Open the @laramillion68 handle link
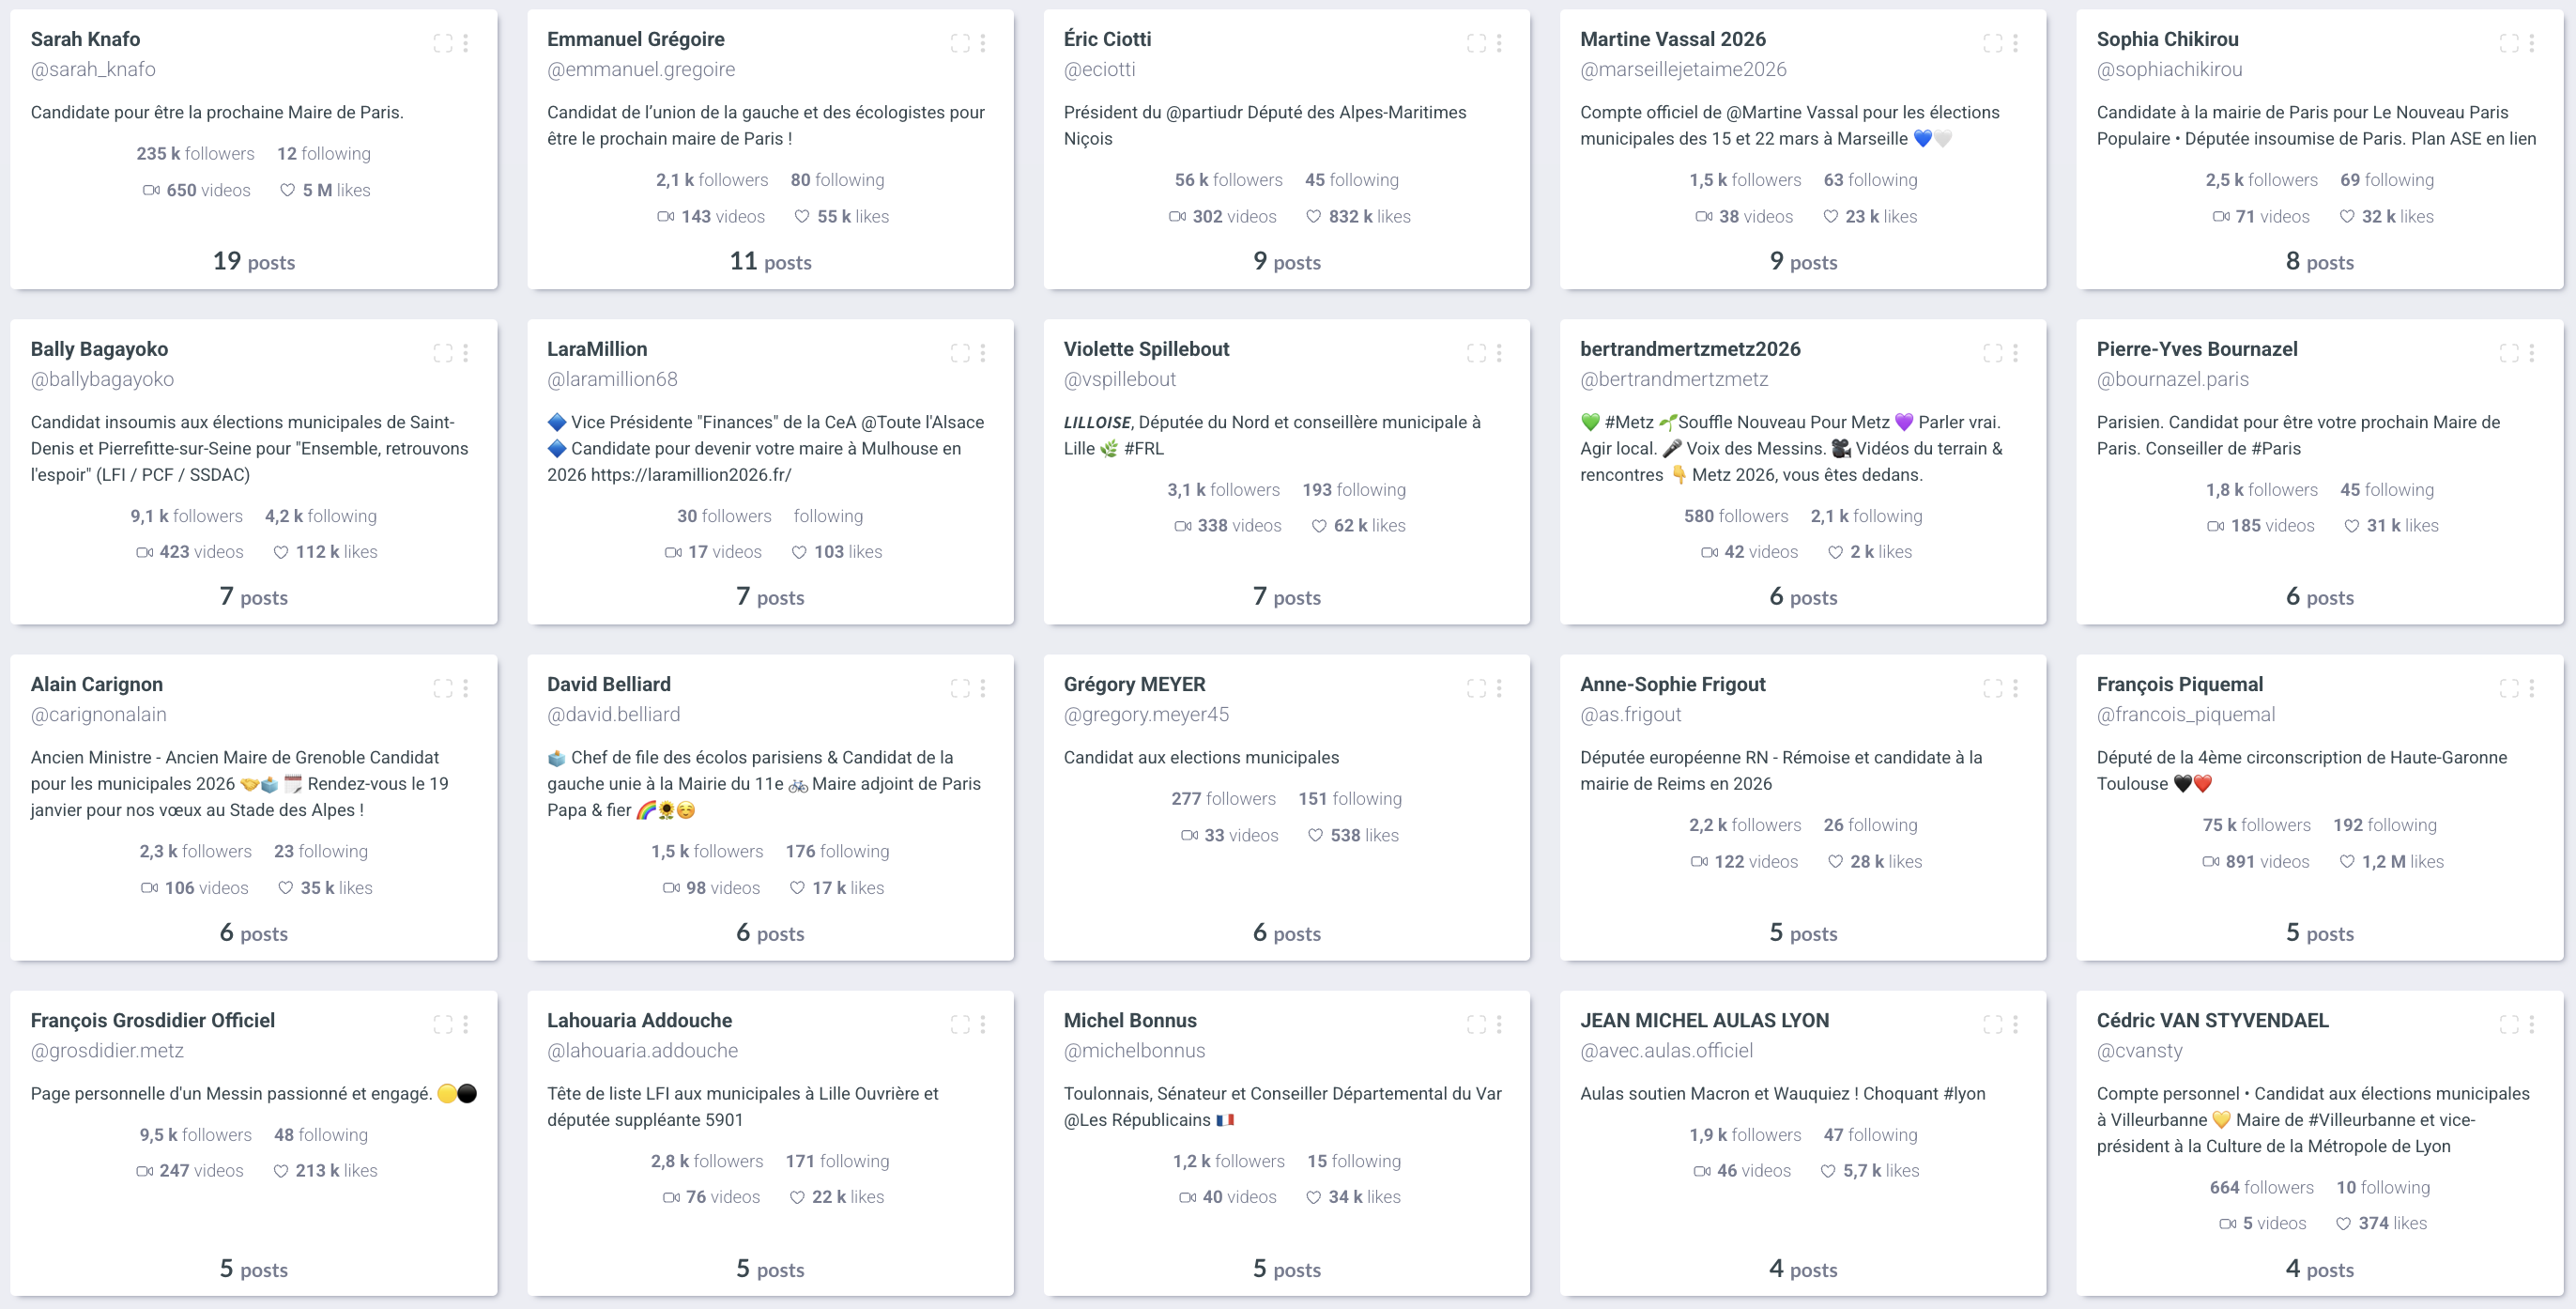 click(612, 379)
